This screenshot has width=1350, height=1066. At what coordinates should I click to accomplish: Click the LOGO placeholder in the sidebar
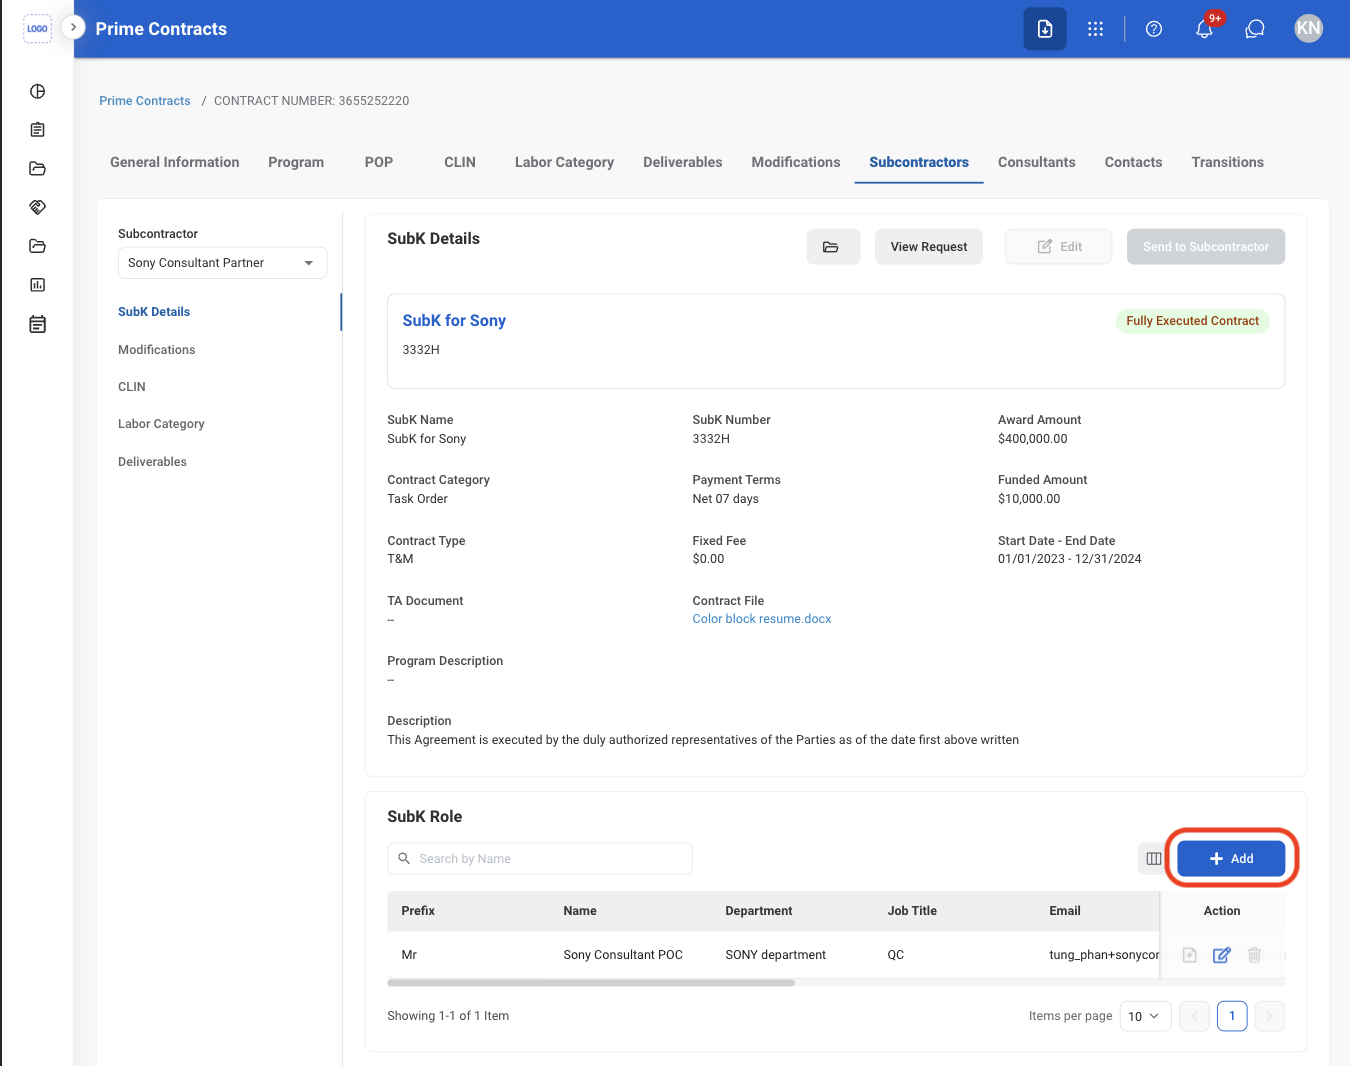click(37, 29)
